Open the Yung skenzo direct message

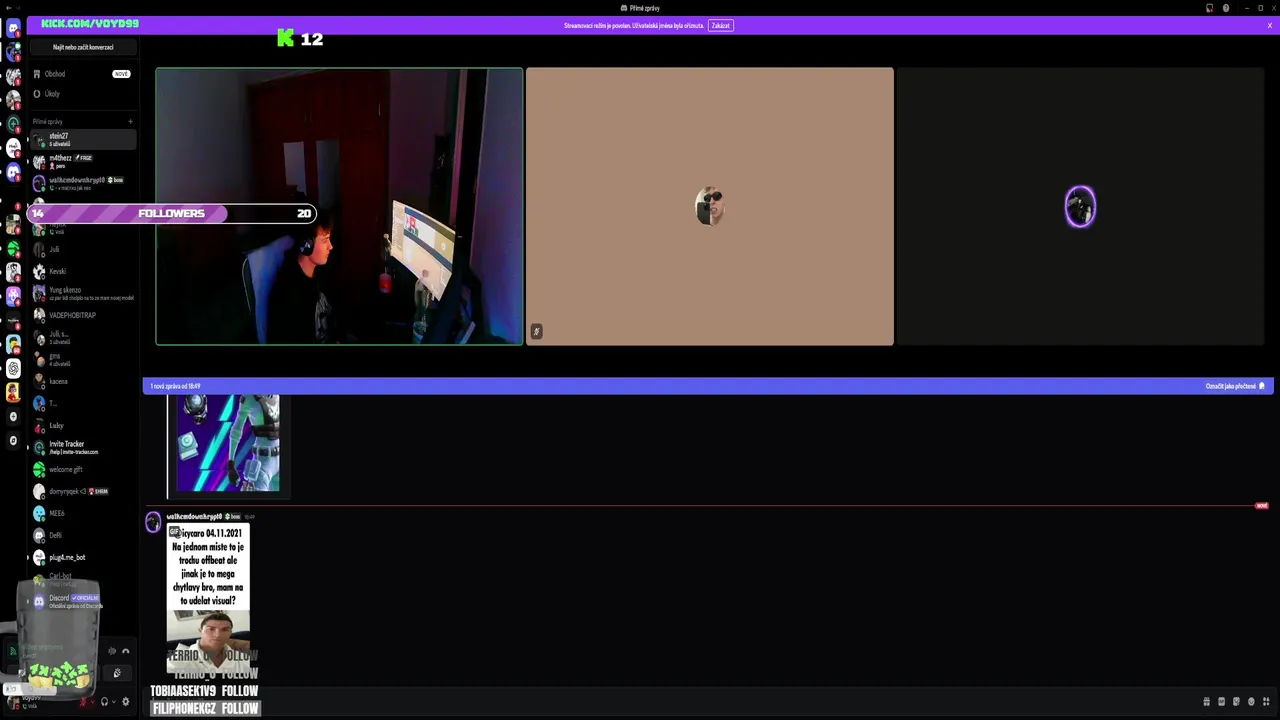[x=84, y=293]
